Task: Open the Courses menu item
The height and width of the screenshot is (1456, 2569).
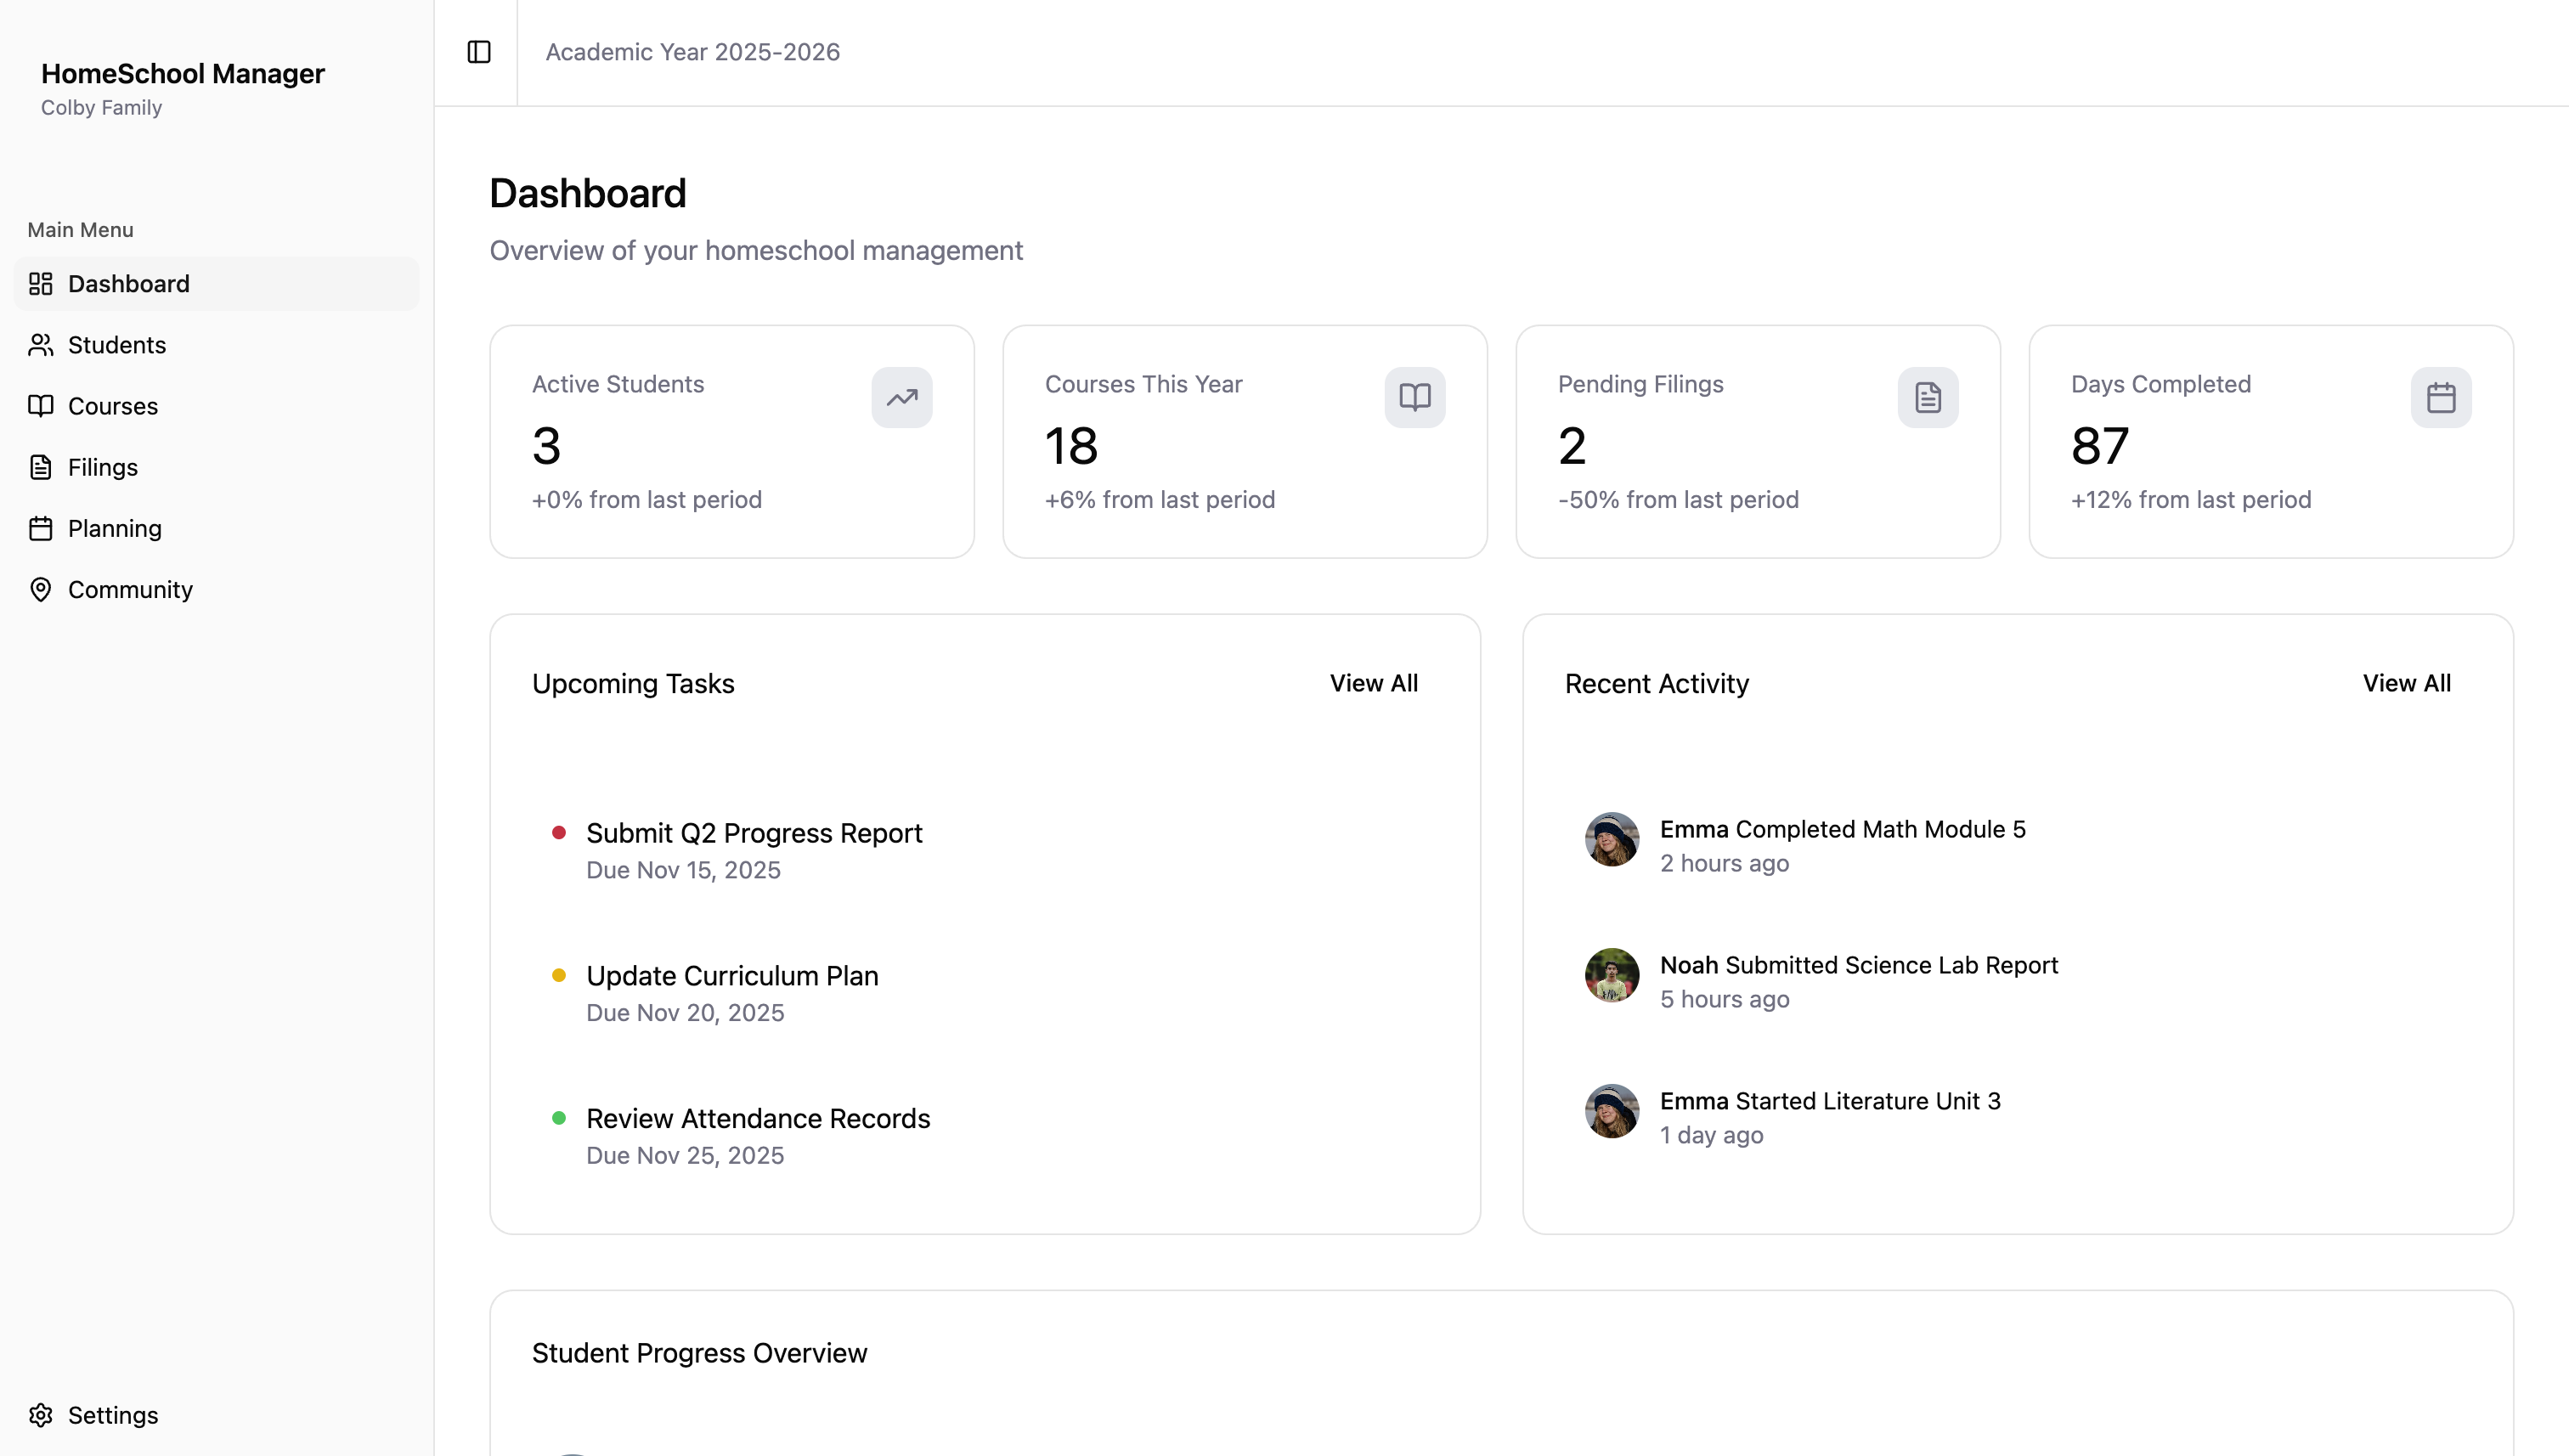Action: 112,406
